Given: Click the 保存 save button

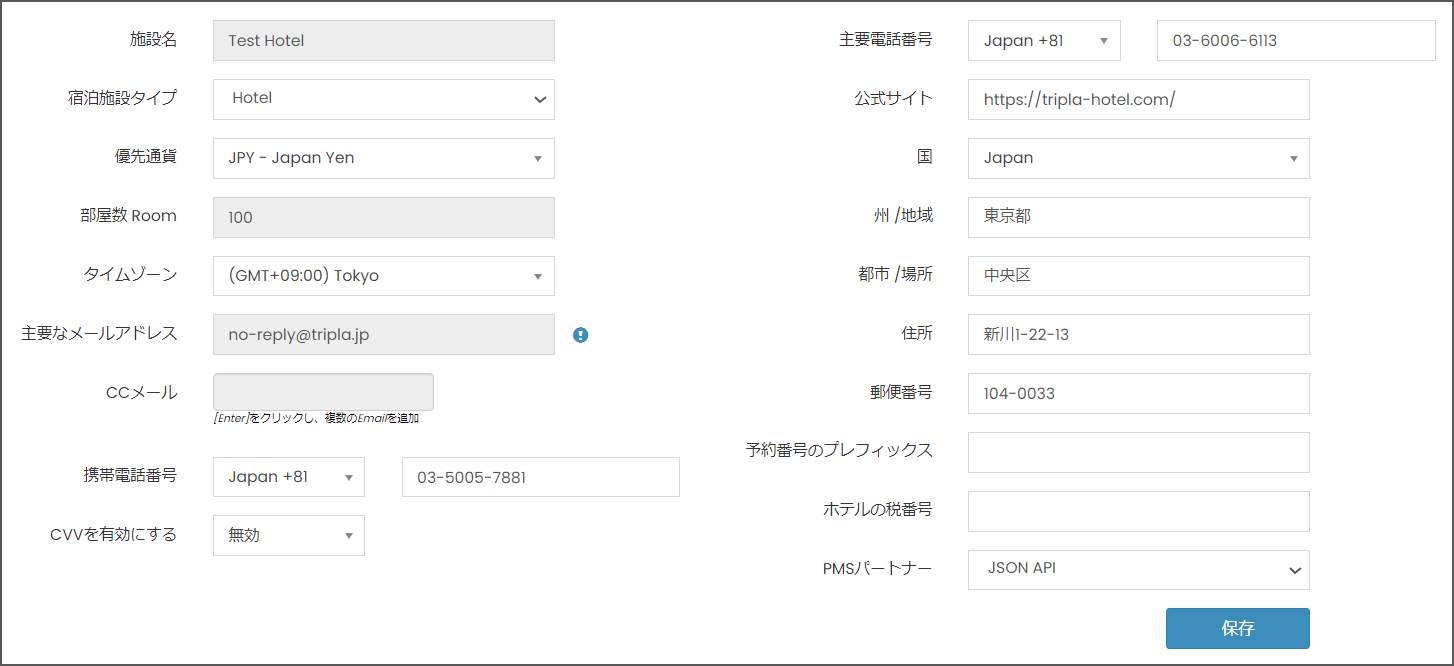Looking at the screenshot, I should (x=1237, y=628).
